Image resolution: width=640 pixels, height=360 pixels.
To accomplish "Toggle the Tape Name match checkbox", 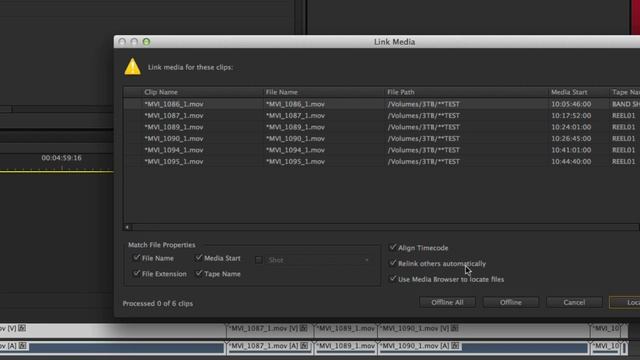I will point(199,273).
